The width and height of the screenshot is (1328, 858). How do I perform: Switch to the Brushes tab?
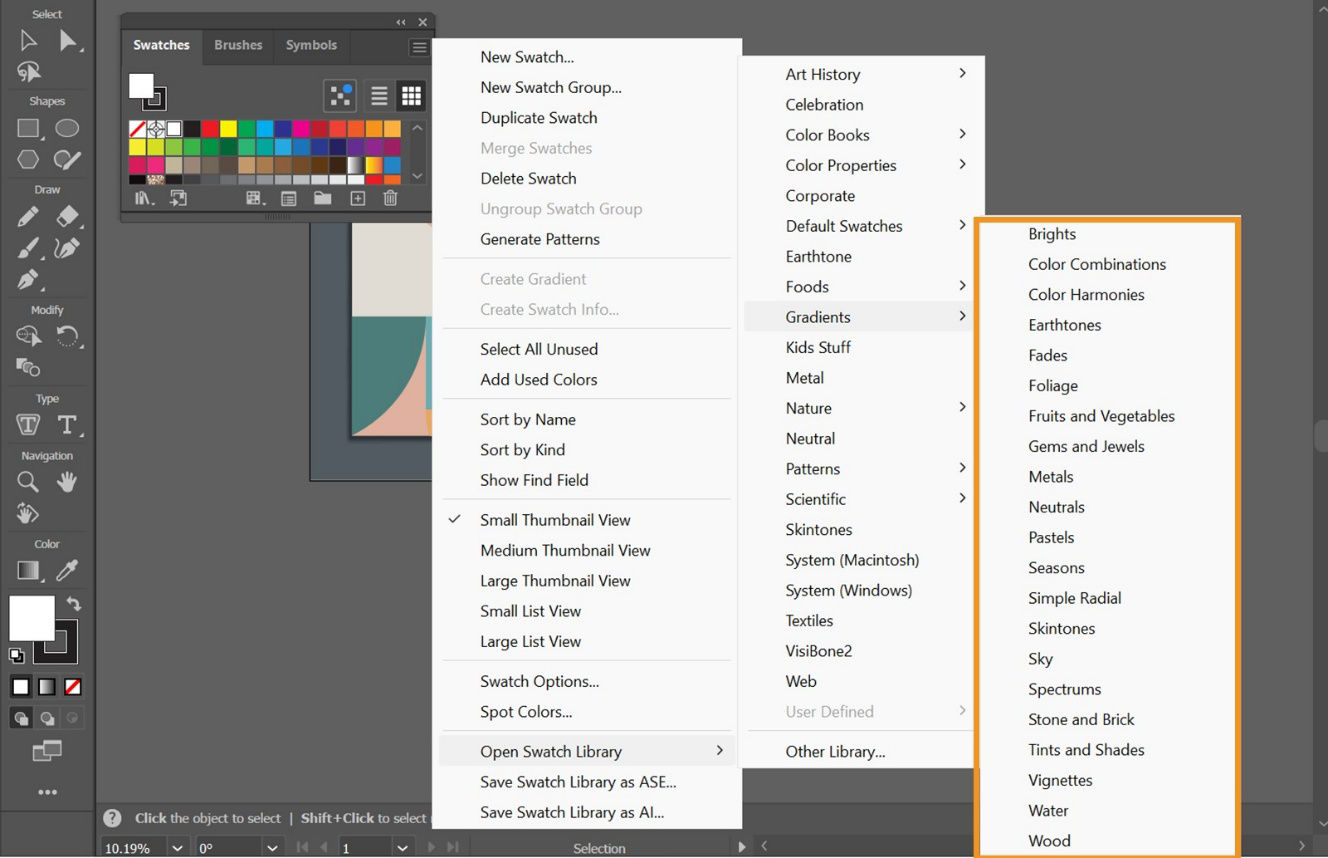(237, 45)
